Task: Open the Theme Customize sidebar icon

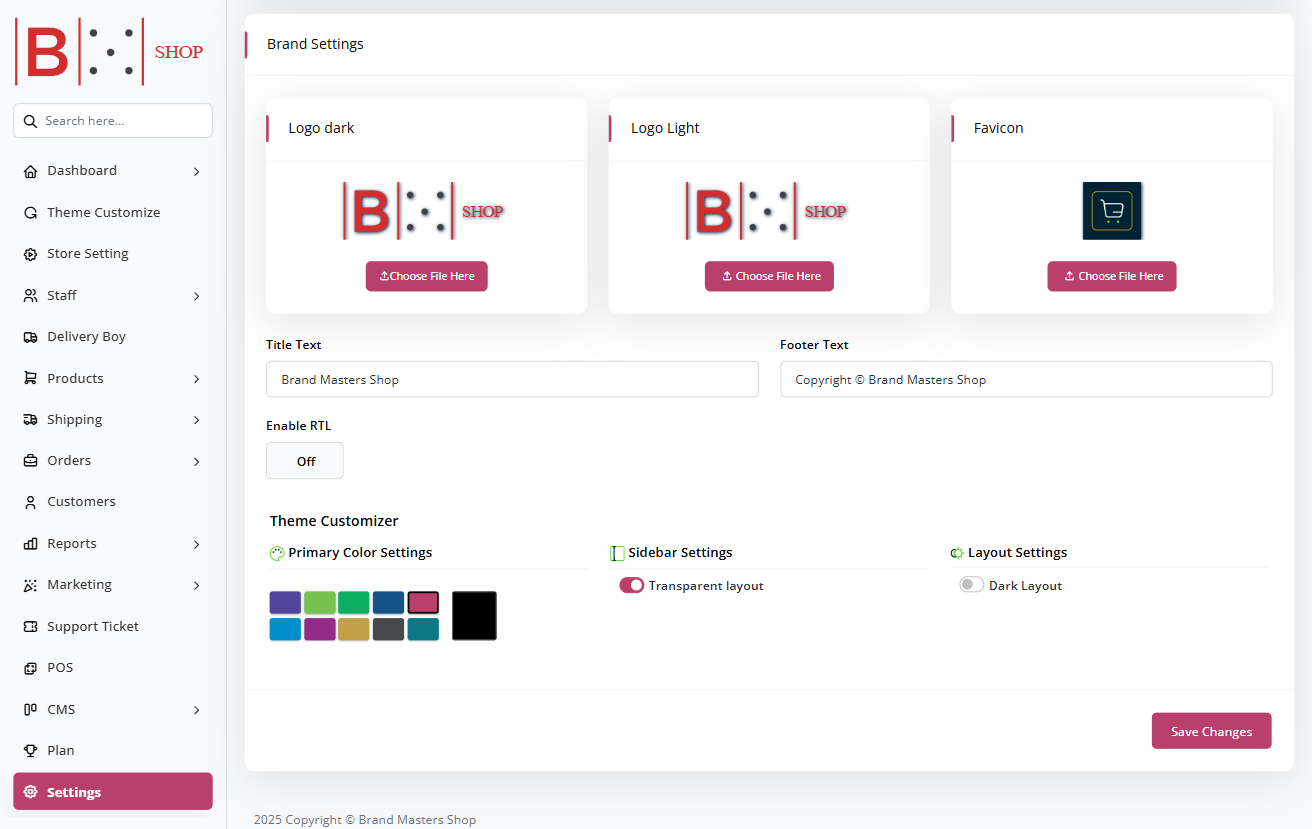Action: coord(30,212)
